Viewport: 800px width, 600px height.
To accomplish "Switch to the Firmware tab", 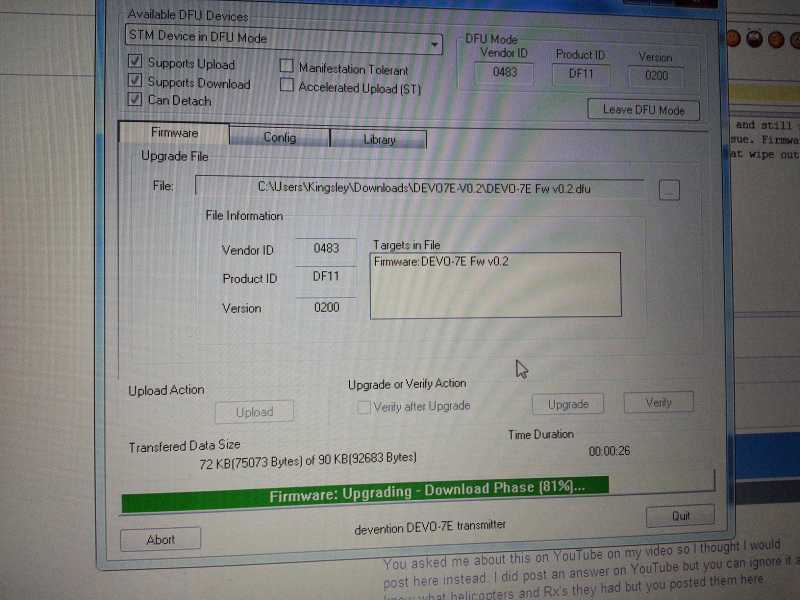I will point(174,133).
